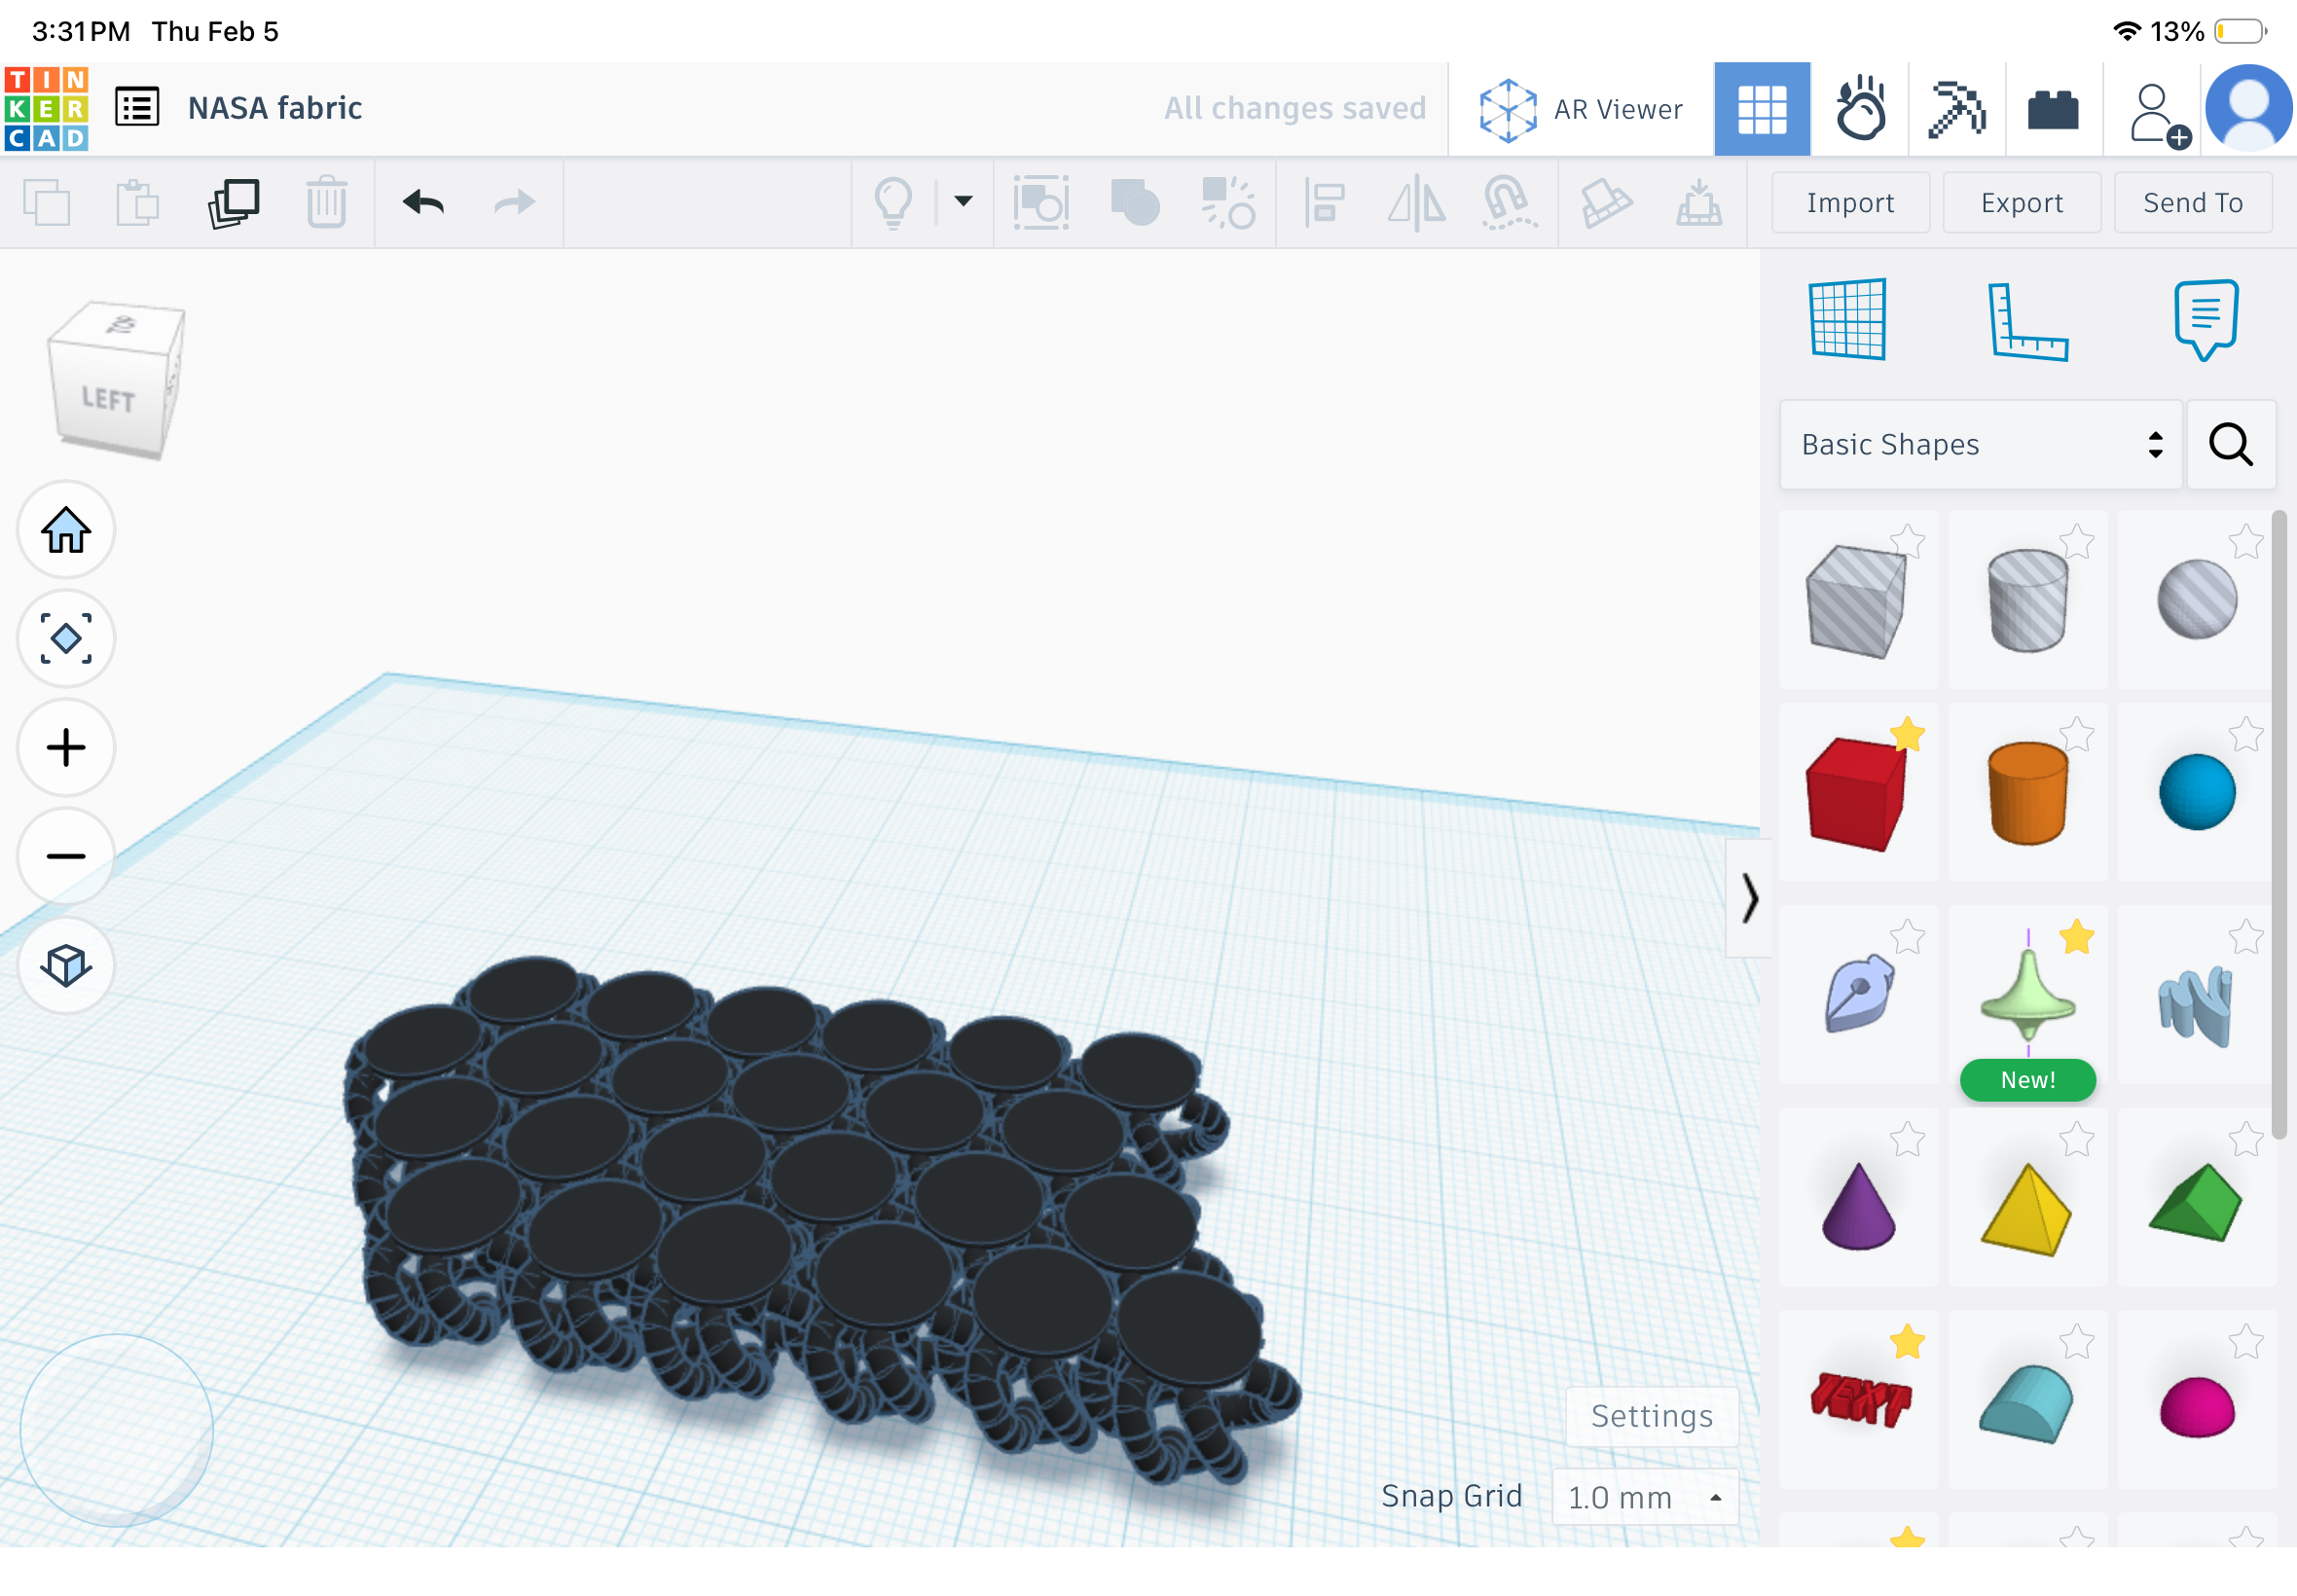The height and width of the screenshot is (1596, 2297).
Task: Select the Fit all in view icon
Action: (x=66, y=639)
